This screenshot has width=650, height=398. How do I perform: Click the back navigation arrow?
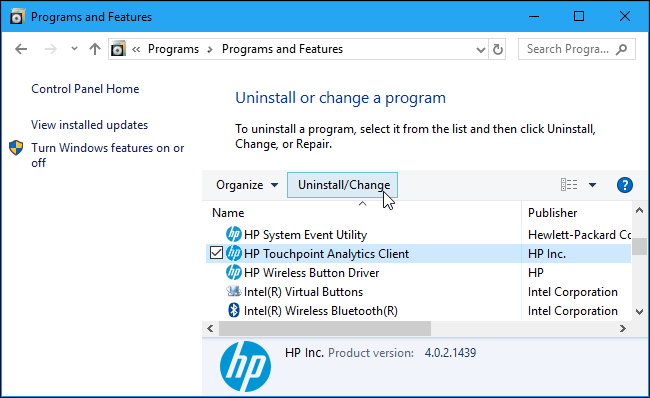tap(21, 49)
